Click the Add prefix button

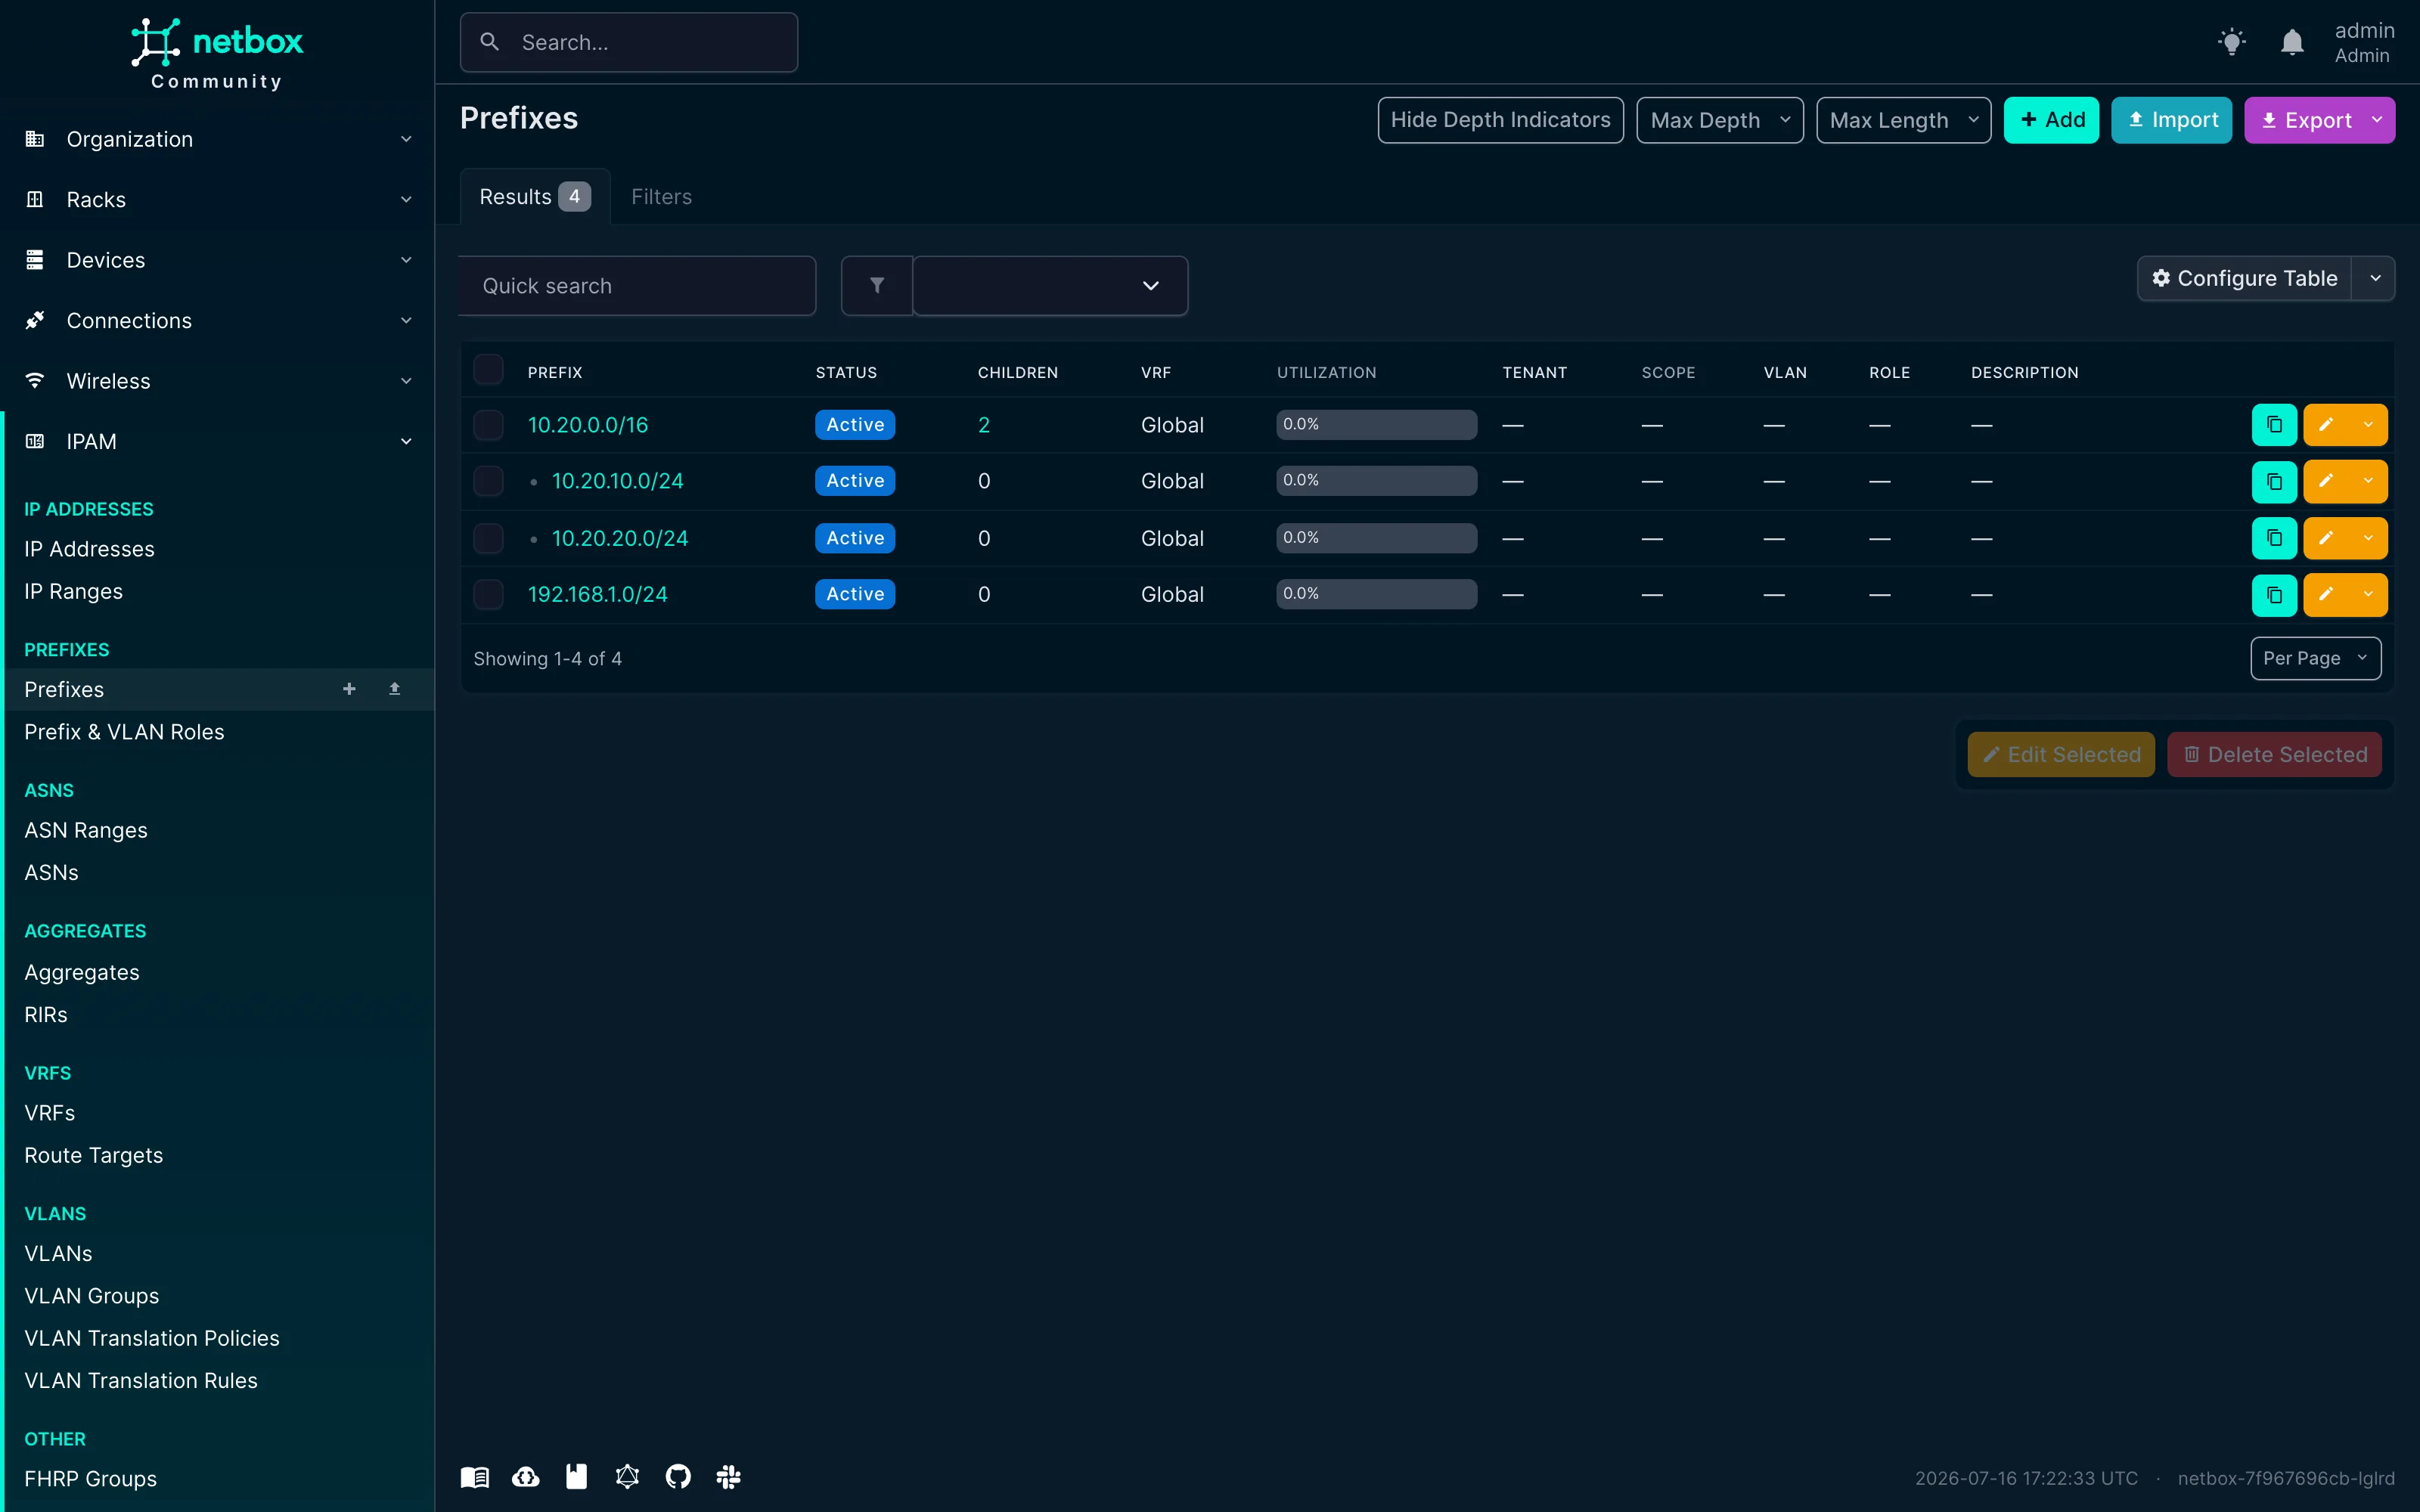[x=2051, y=120]
